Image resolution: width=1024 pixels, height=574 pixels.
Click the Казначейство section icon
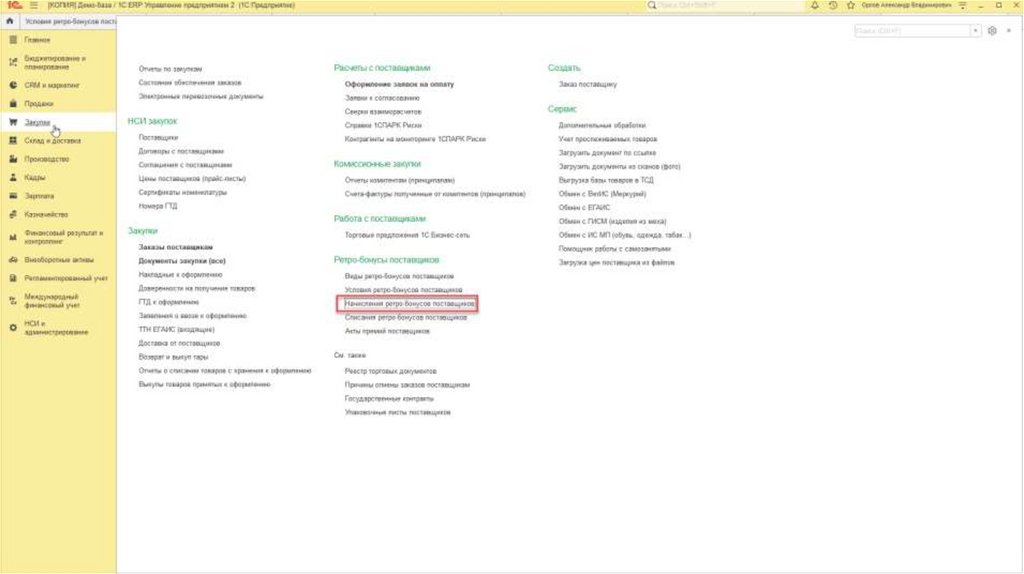coord(13,214)
